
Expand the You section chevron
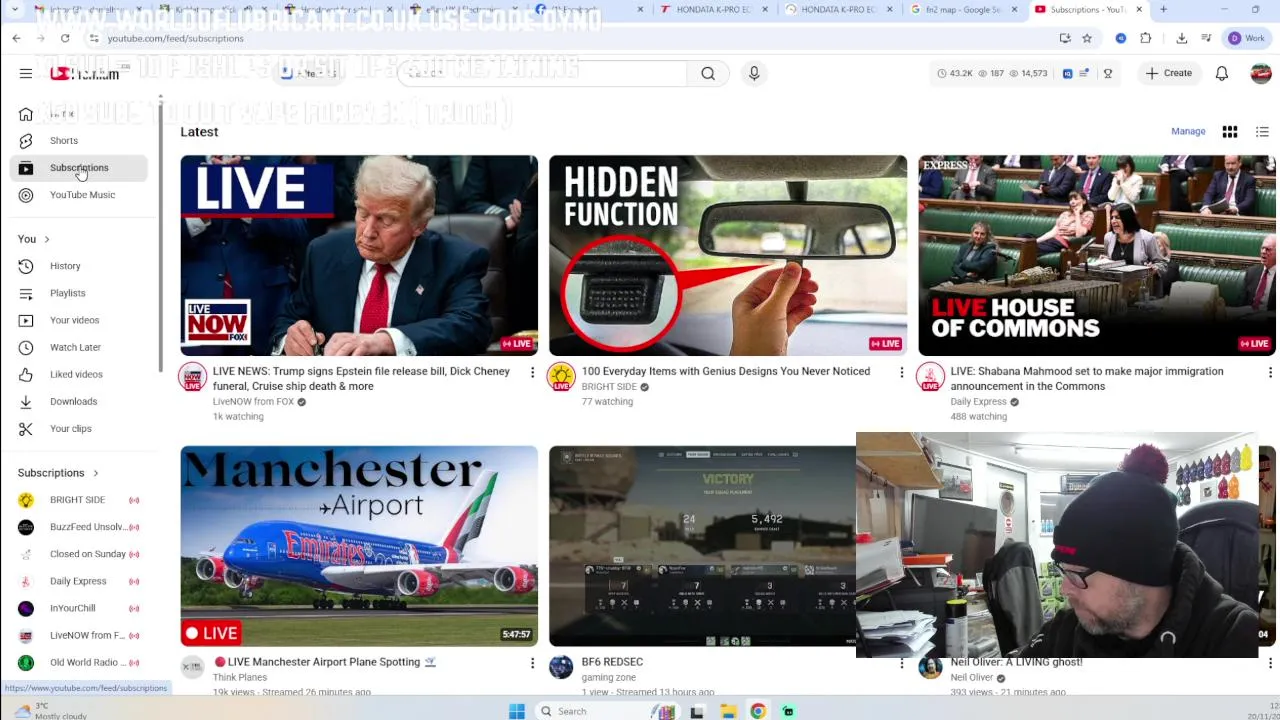click(46, 239)
